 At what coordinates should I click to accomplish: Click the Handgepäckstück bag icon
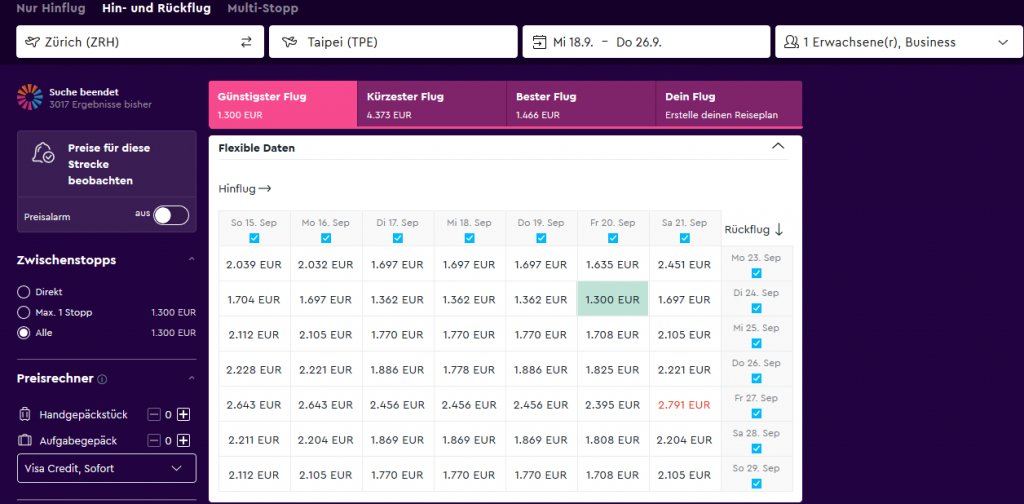coord(25,415)
